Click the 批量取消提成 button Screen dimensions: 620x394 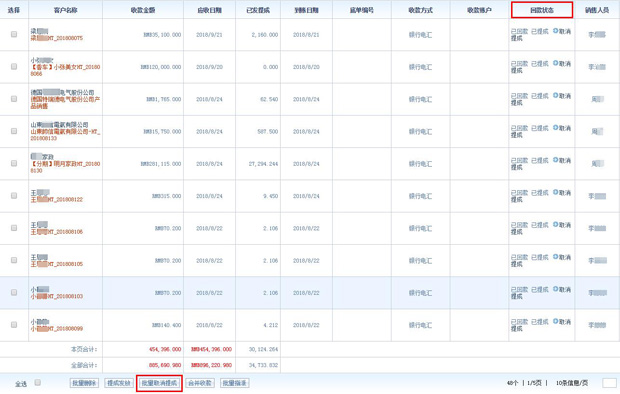tap(159, 383)
